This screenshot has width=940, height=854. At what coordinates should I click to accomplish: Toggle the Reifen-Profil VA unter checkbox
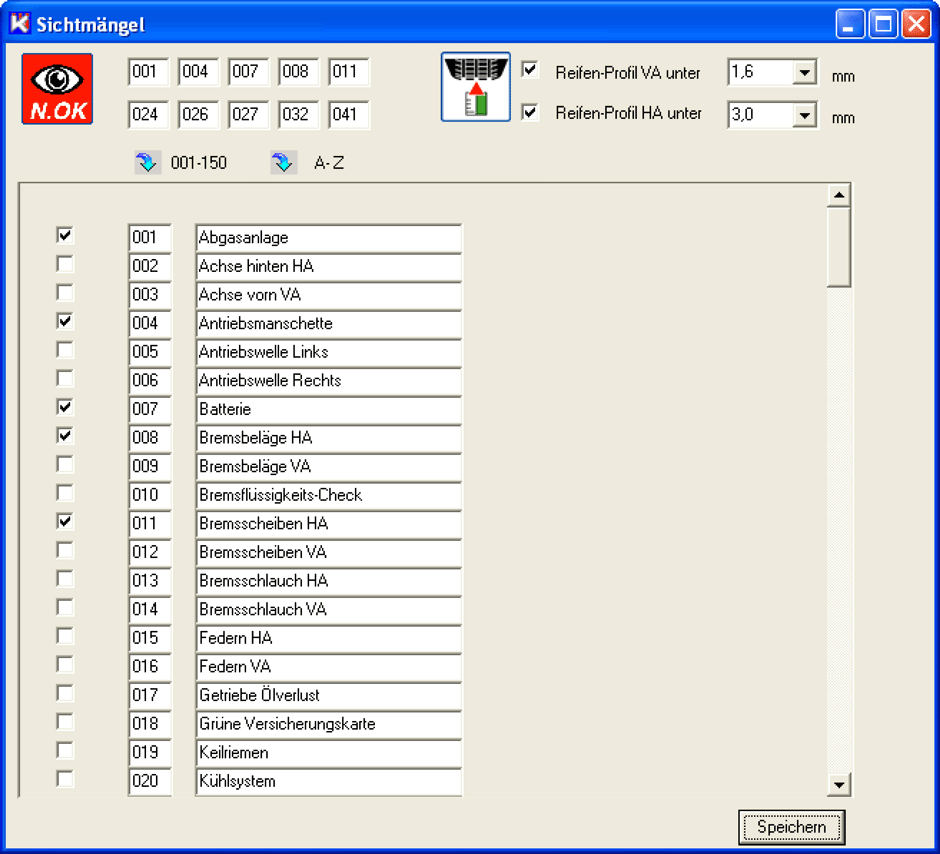531,71
